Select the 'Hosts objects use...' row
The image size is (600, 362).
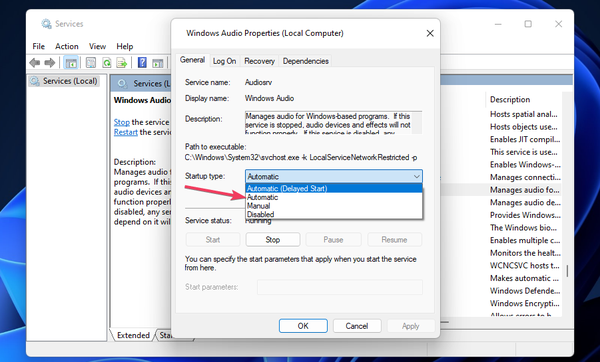523,127
